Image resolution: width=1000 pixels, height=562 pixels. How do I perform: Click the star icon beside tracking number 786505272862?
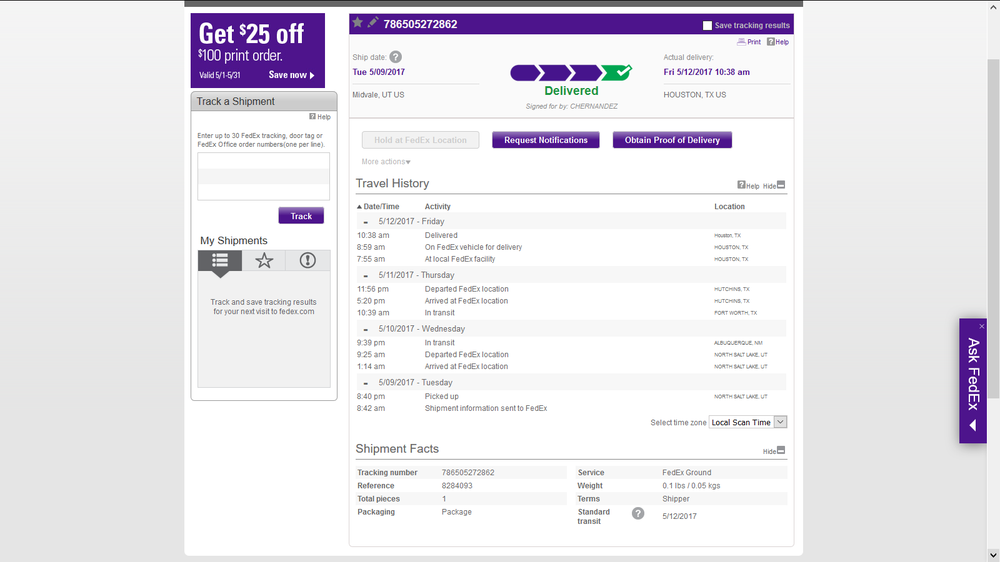coord(358,23)
